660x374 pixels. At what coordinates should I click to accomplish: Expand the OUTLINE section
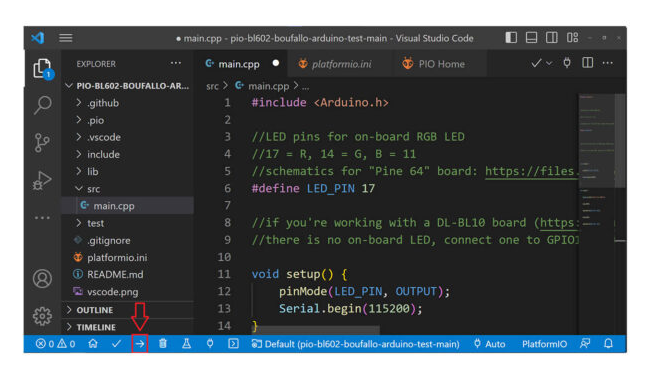pos(128,310)
